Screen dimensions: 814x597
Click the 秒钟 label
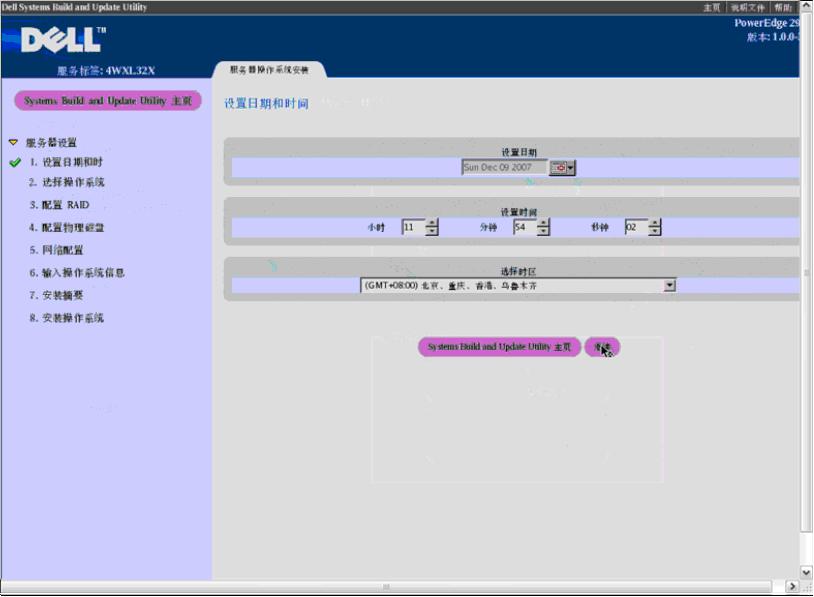[x=600, y=227]
